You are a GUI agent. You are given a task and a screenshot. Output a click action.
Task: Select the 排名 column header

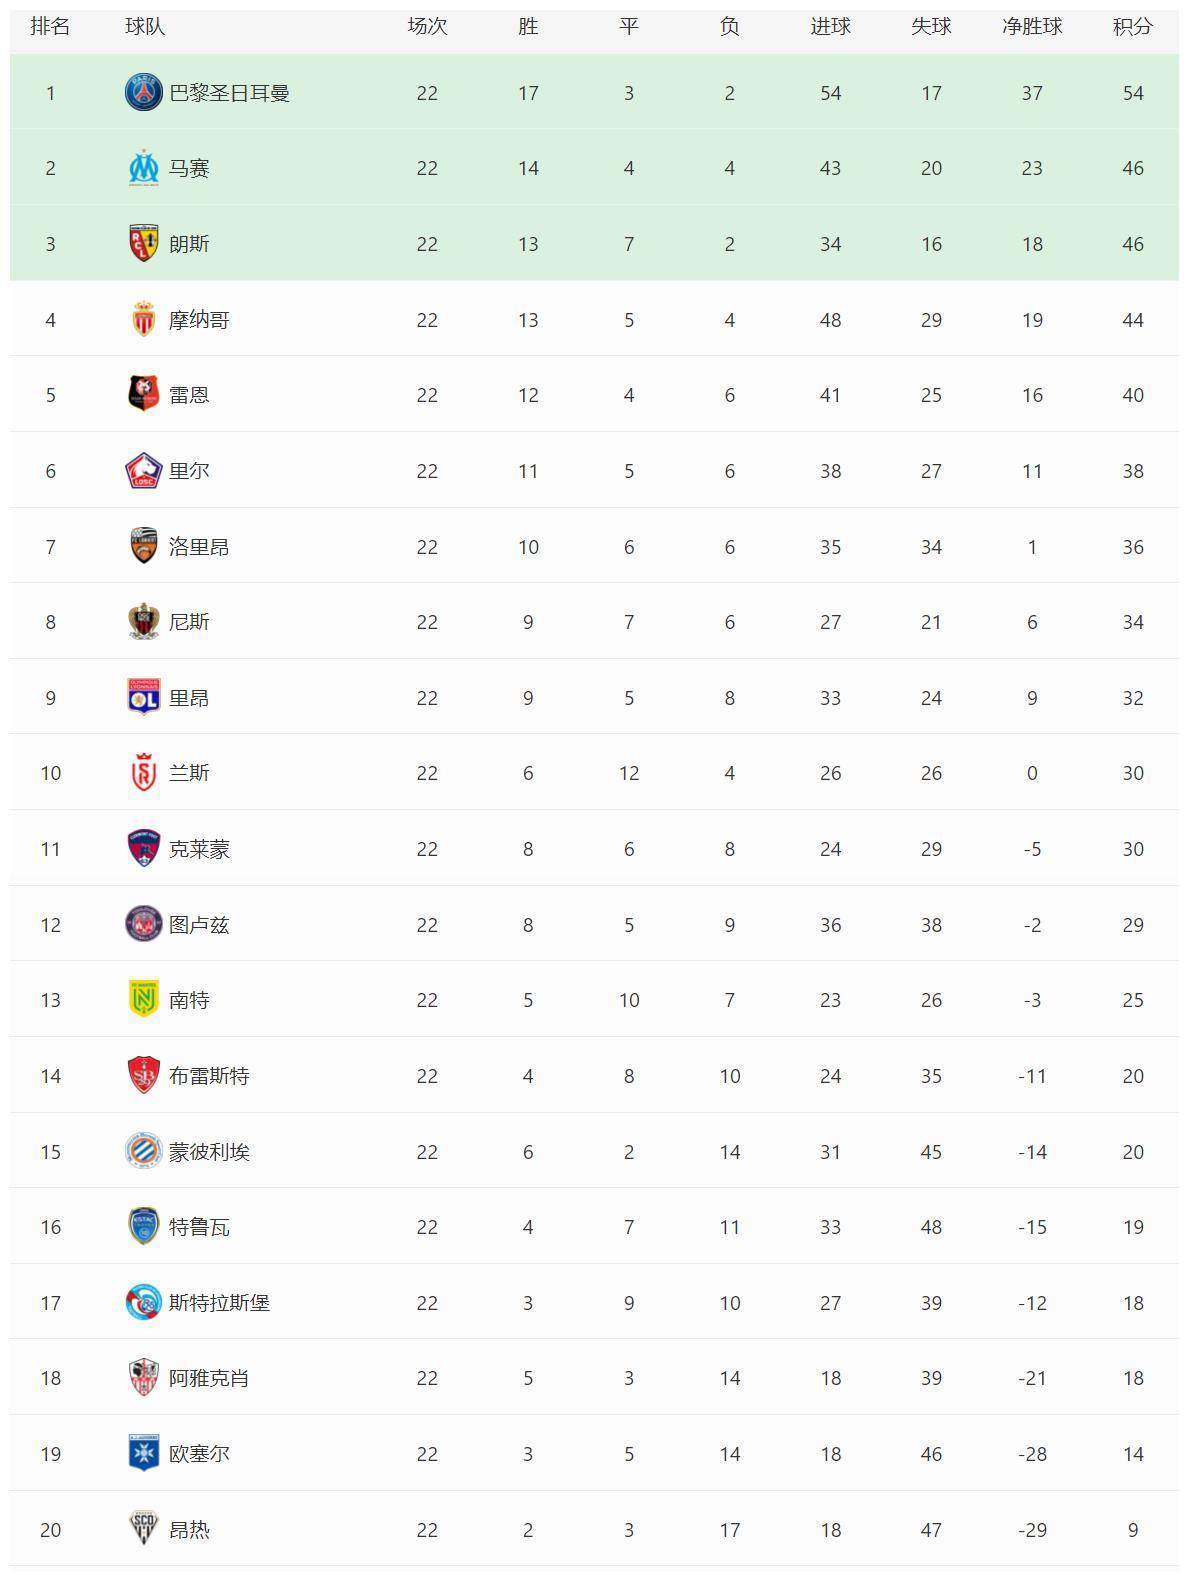pos(50,27)
